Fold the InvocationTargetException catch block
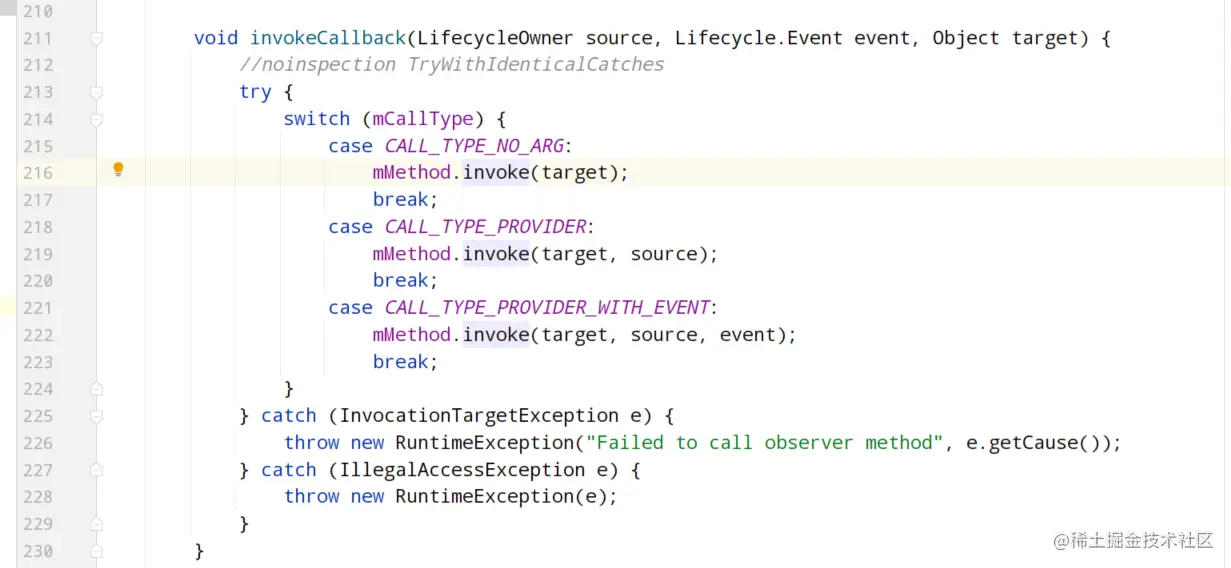This screenshot has width=1231, height=568. [97, 415]
